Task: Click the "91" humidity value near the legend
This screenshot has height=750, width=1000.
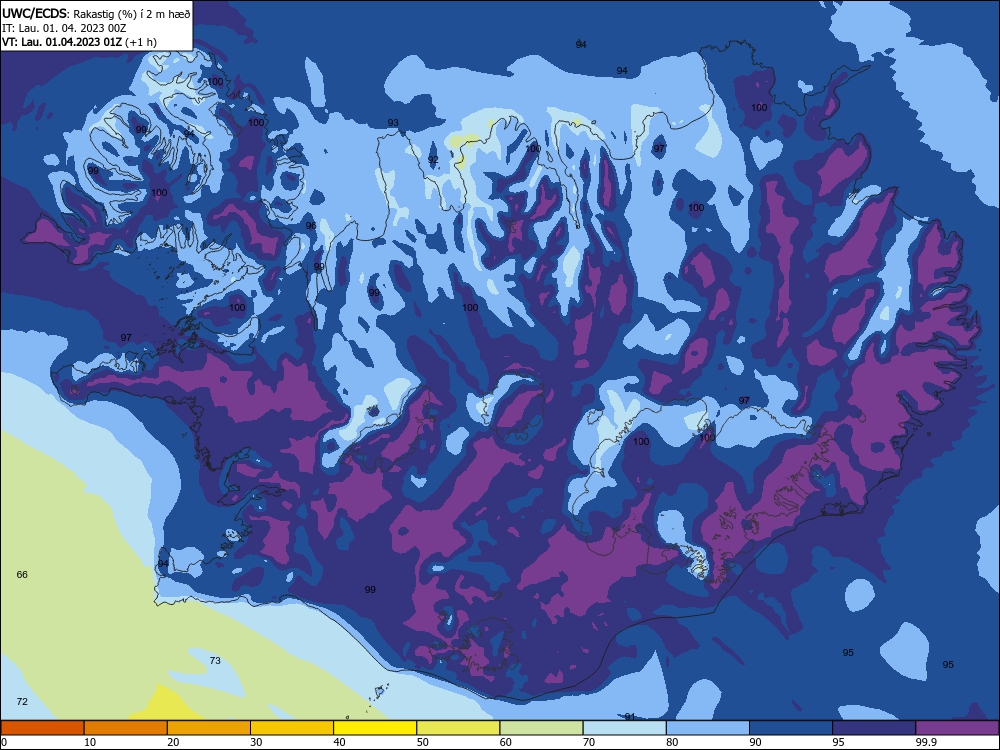Action: (x=629, y=717)
